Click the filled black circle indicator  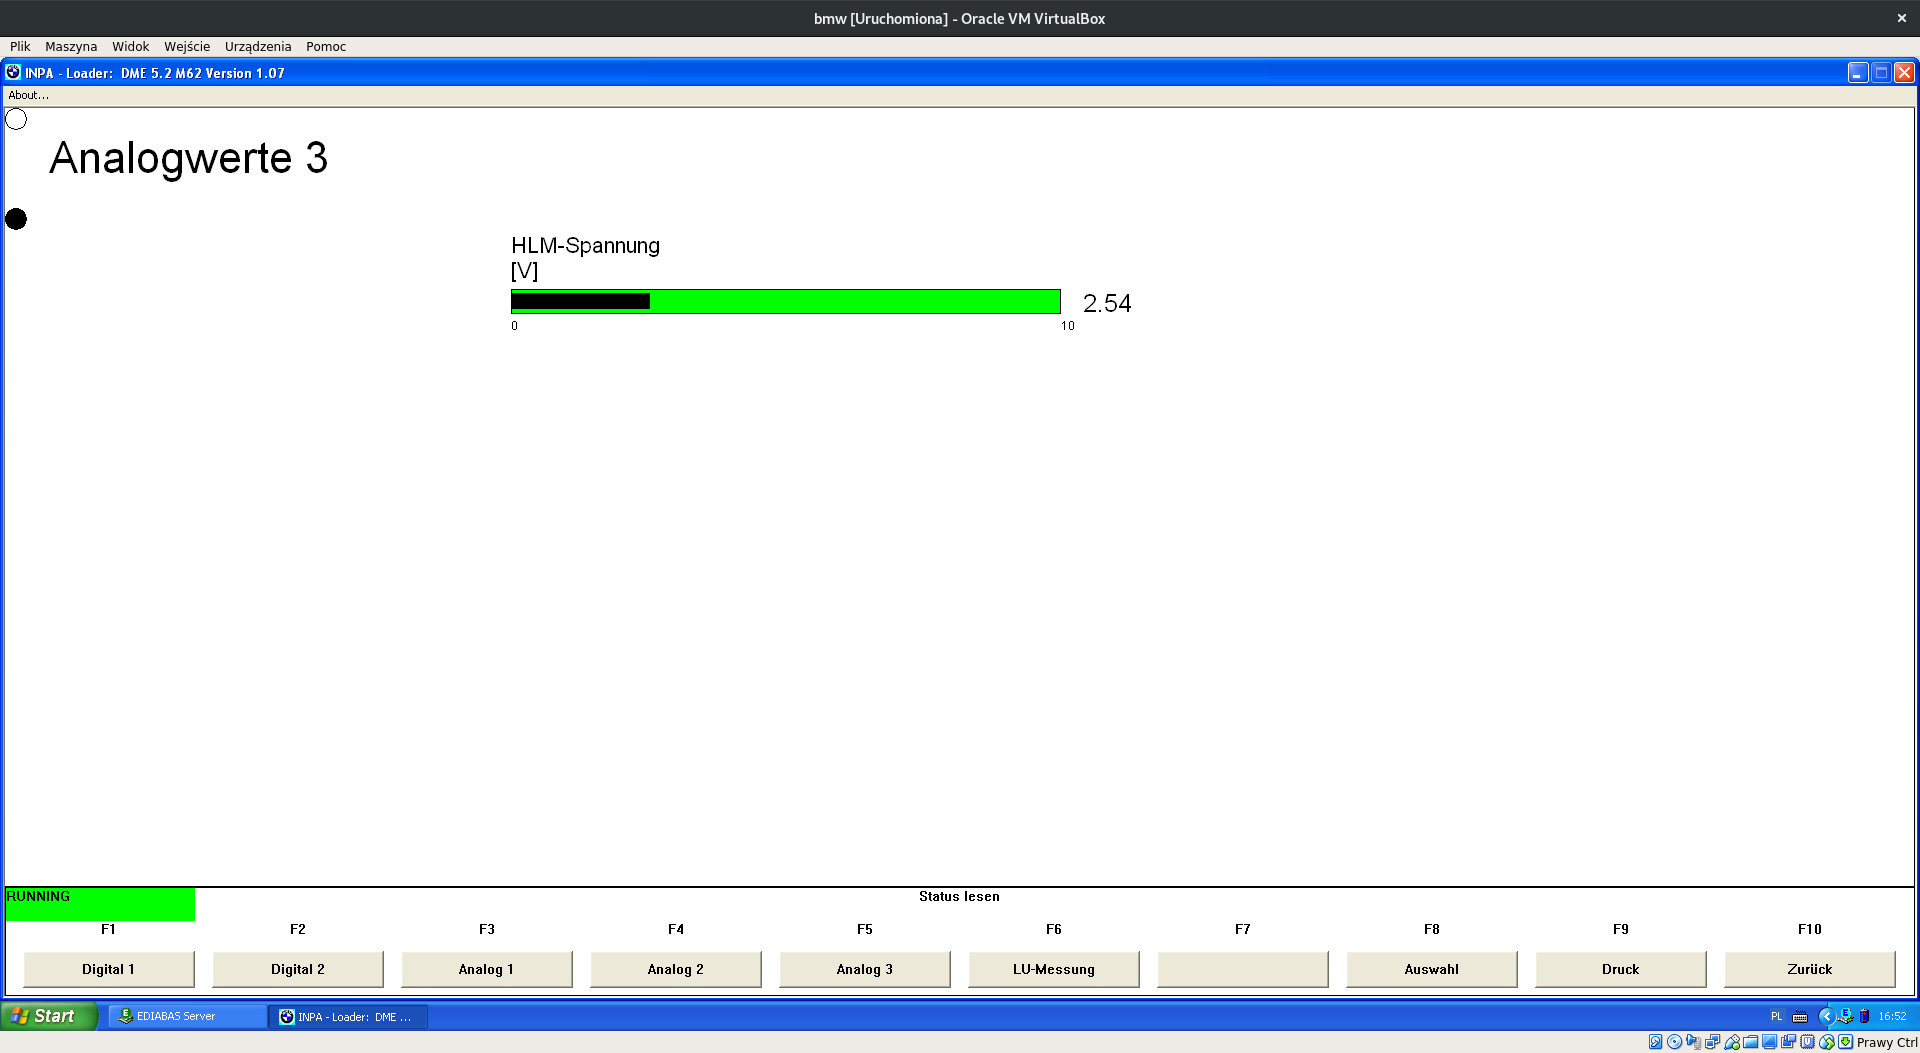click(16, 219)
